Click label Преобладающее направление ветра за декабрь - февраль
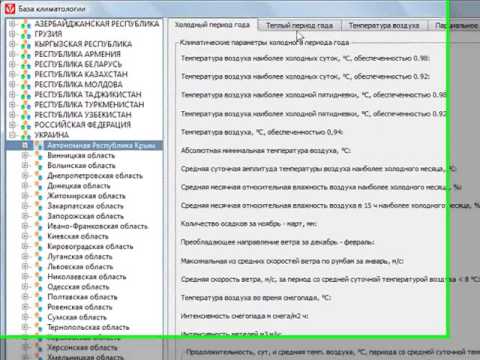 (277, 242)
